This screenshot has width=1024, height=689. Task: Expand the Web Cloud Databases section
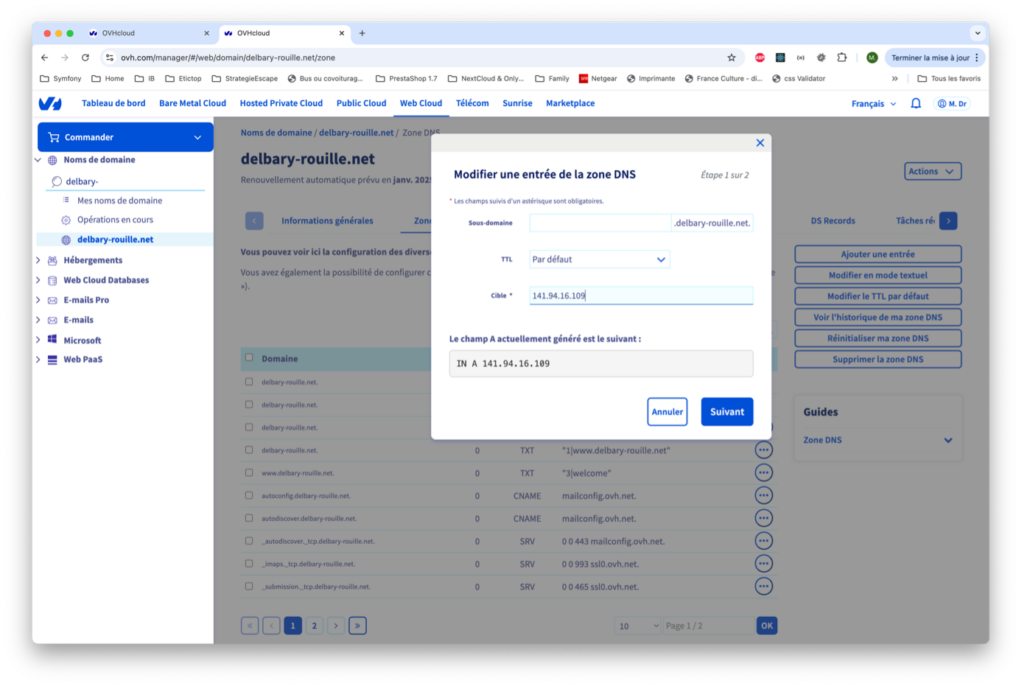pyautogui.click(x=38, y=280)
